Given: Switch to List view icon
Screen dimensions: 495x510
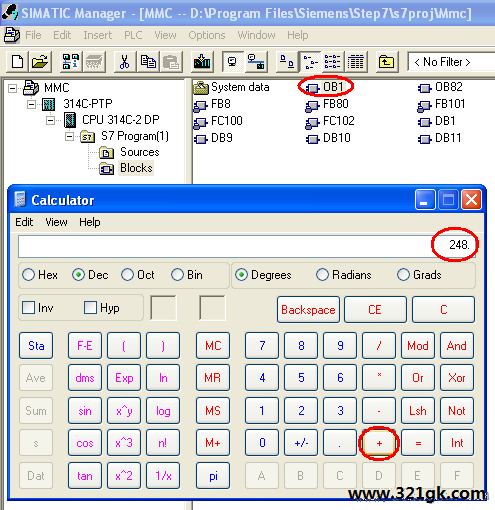Looking at the screenshot, I should (x=333, y=62).
